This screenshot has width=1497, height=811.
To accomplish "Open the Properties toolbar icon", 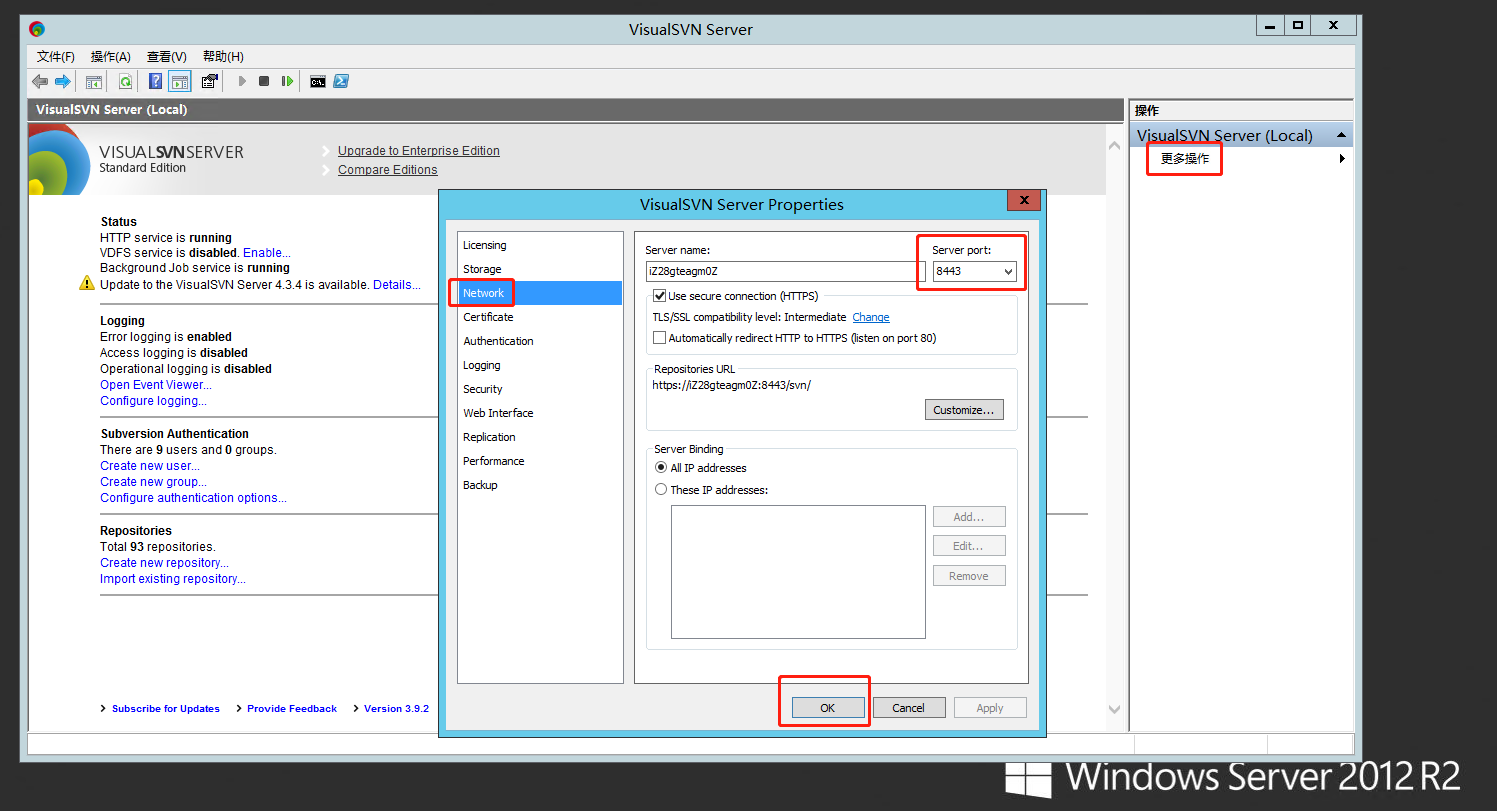I will point(210,81).
